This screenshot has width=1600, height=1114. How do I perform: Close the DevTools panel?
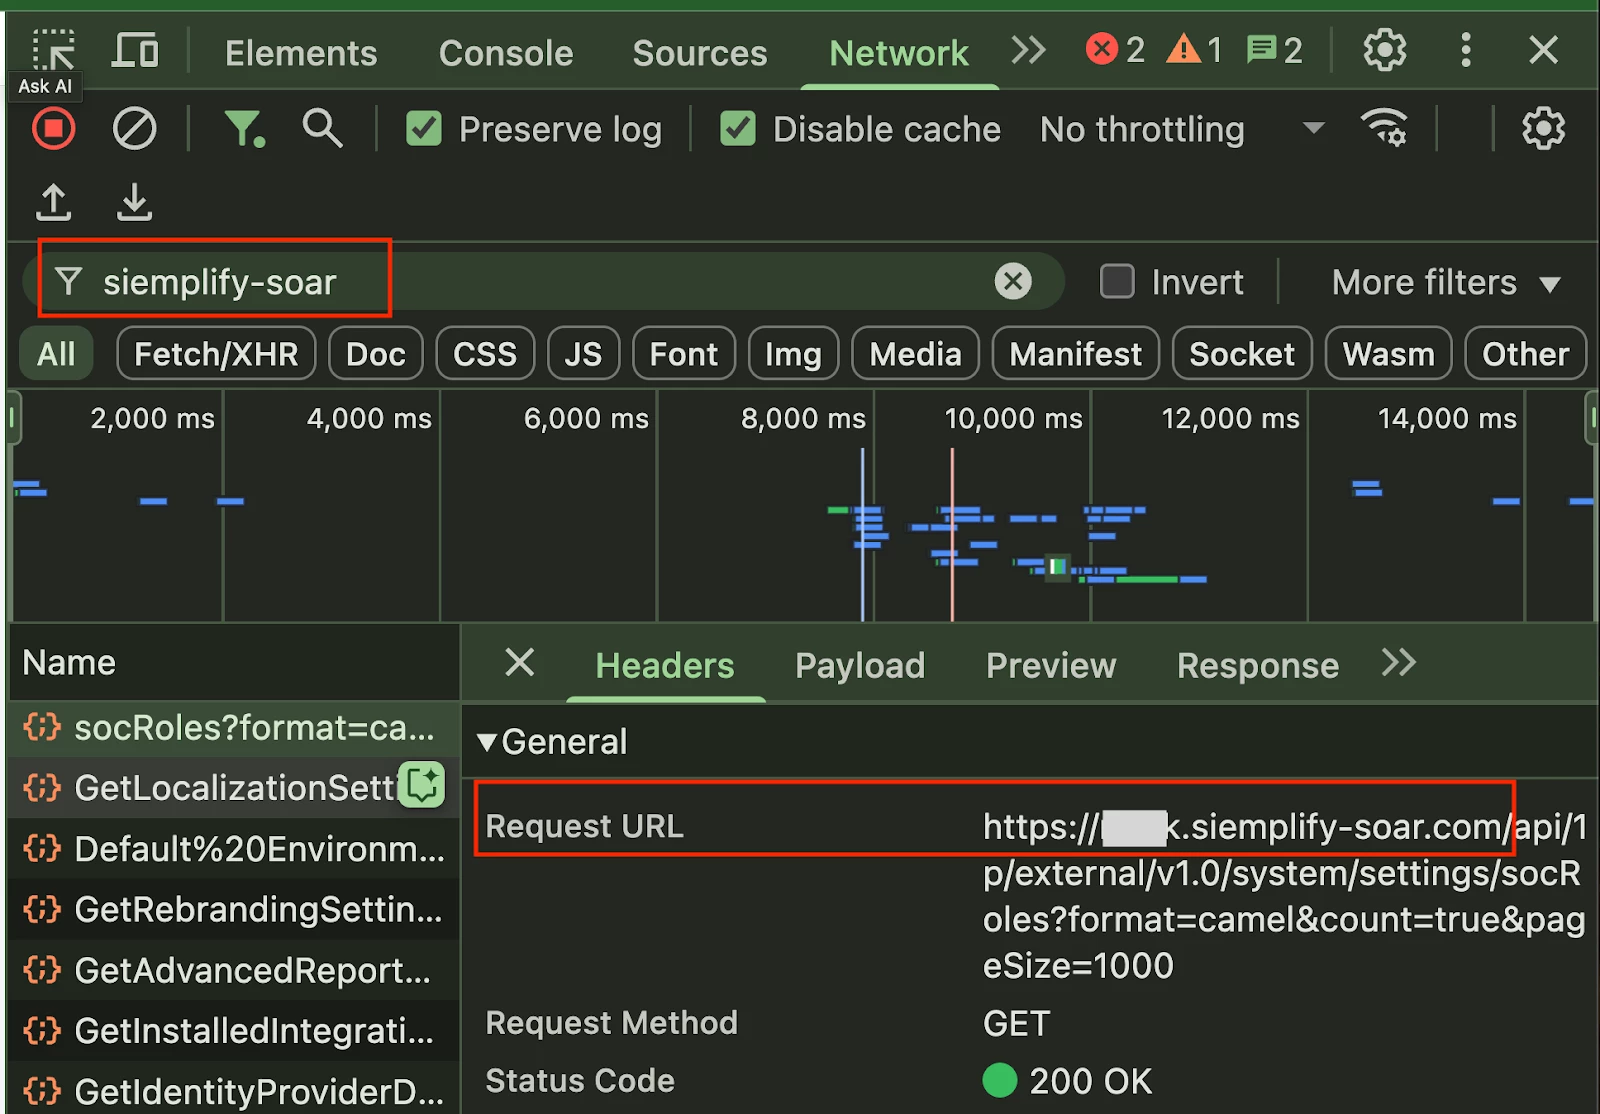[x=1543, y=50]
